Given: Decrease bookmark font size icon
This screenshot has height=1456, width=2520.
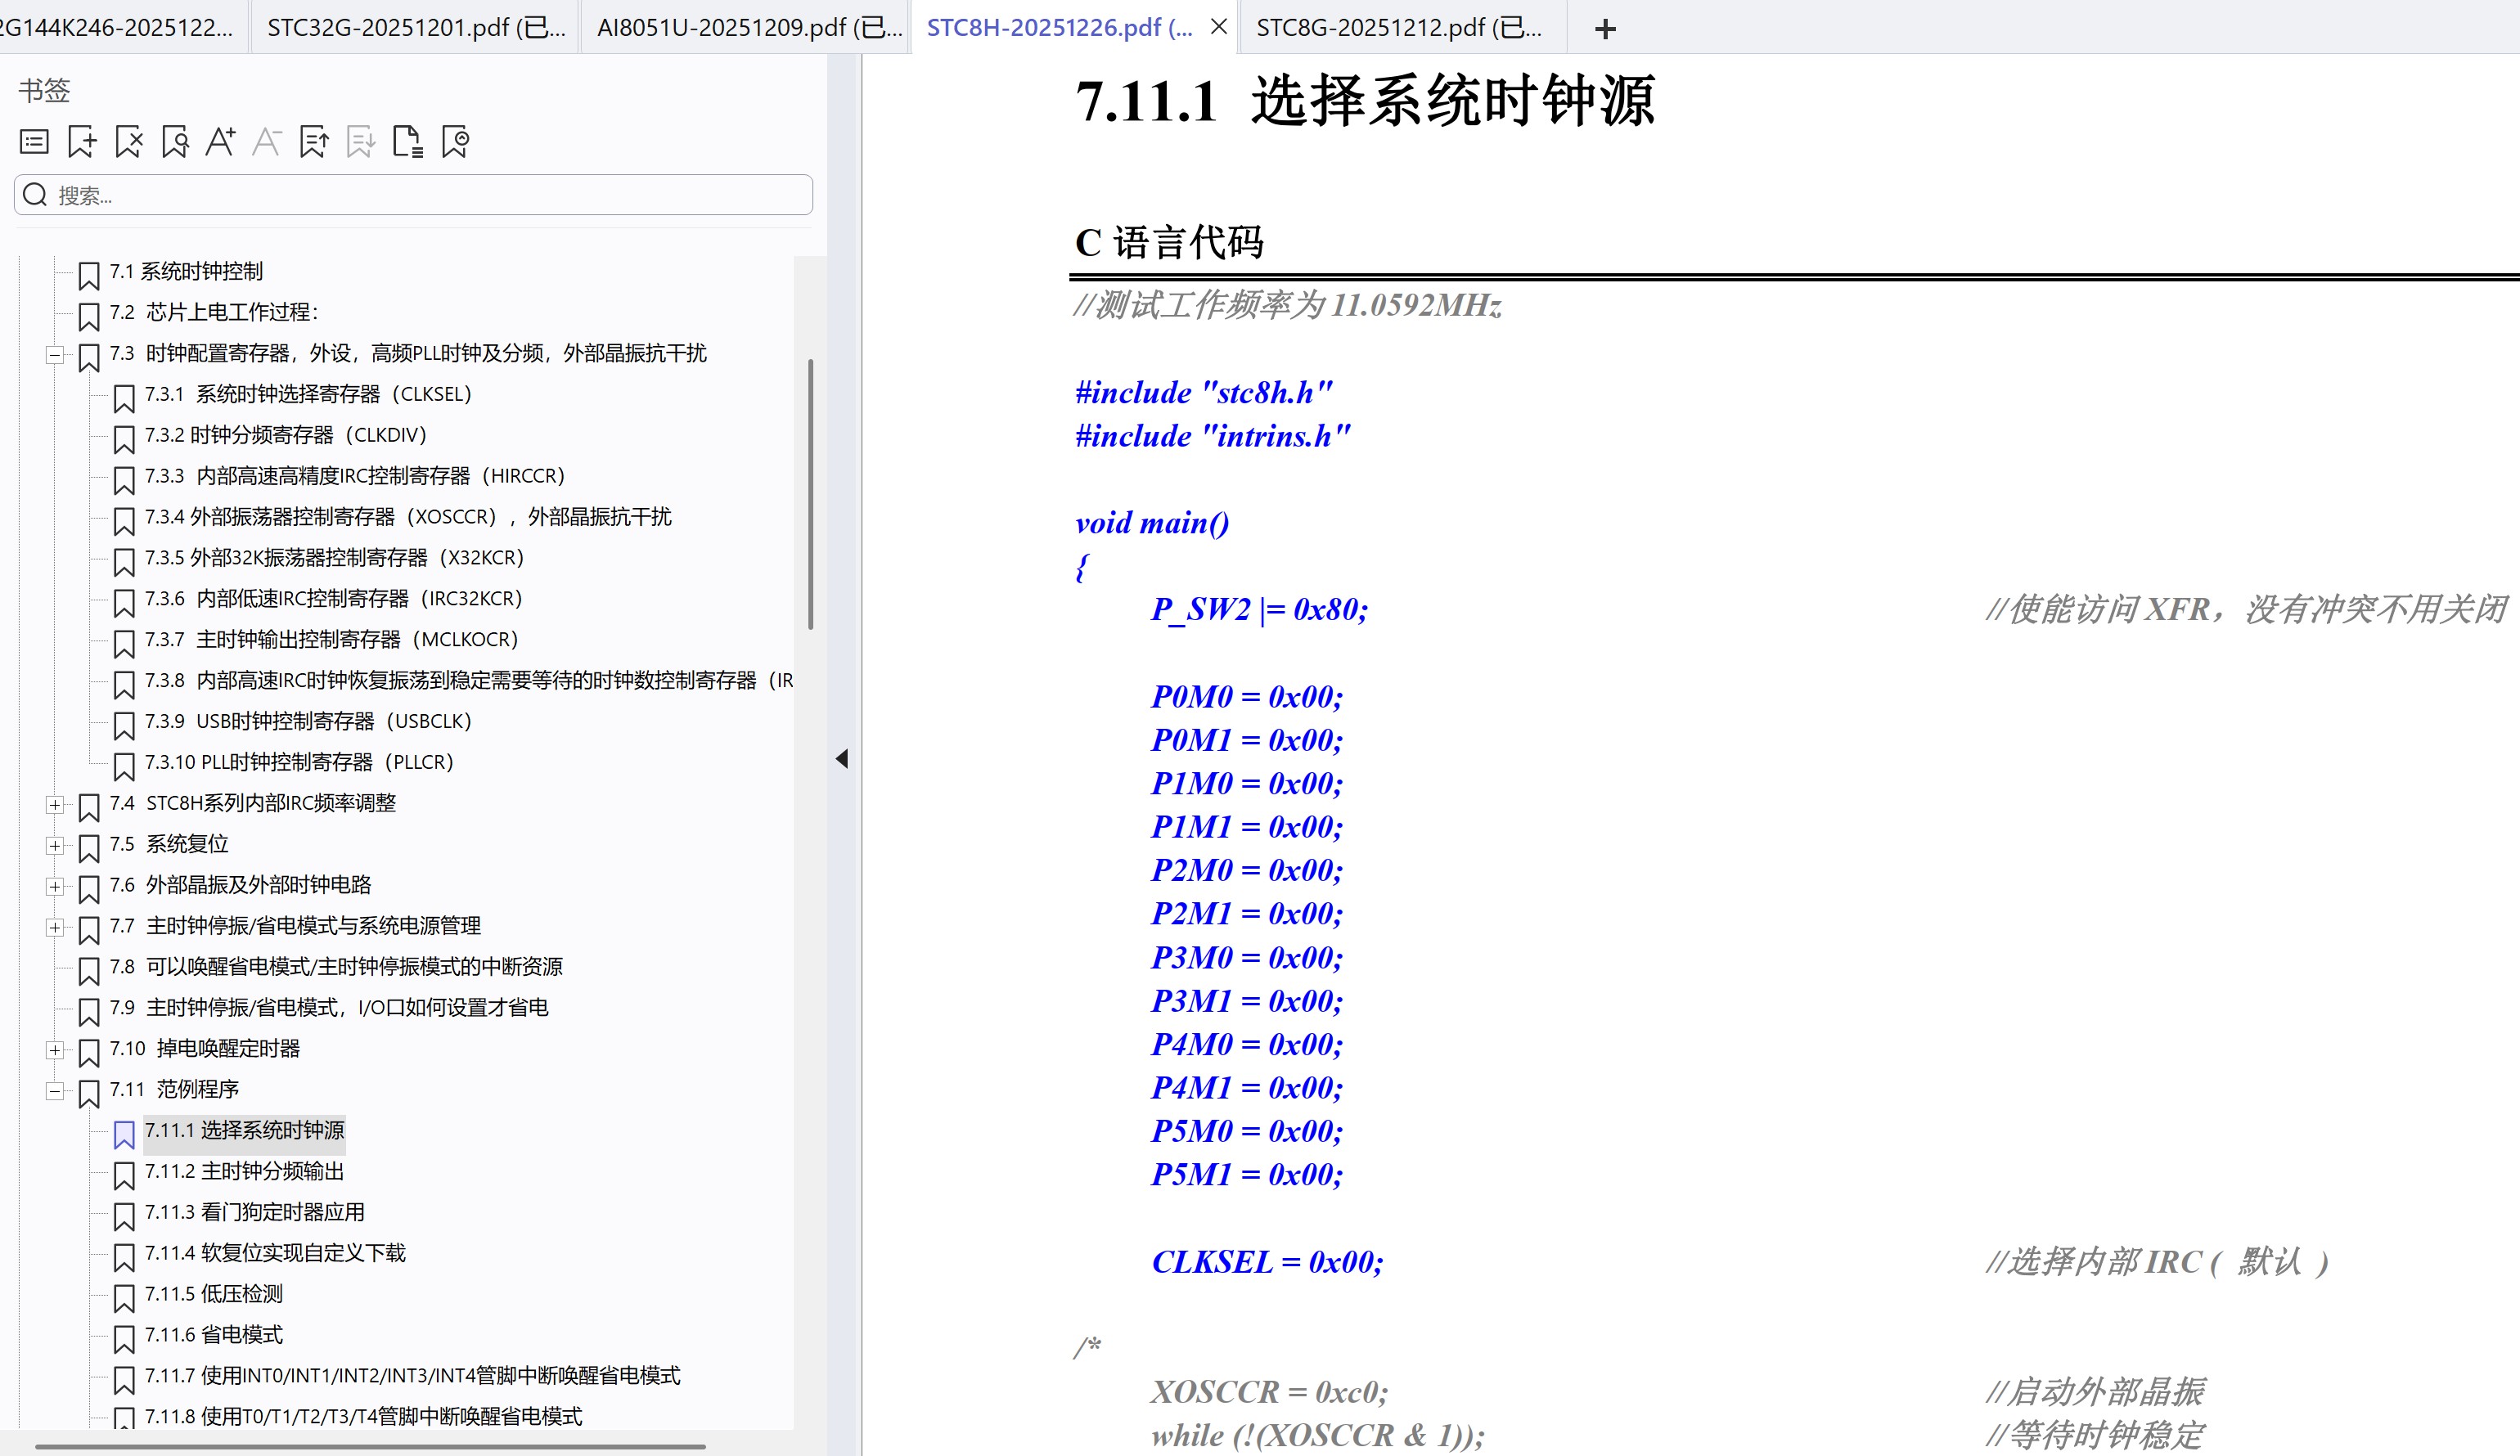Looking at the screenshot, I should click(x=267, y=142).
